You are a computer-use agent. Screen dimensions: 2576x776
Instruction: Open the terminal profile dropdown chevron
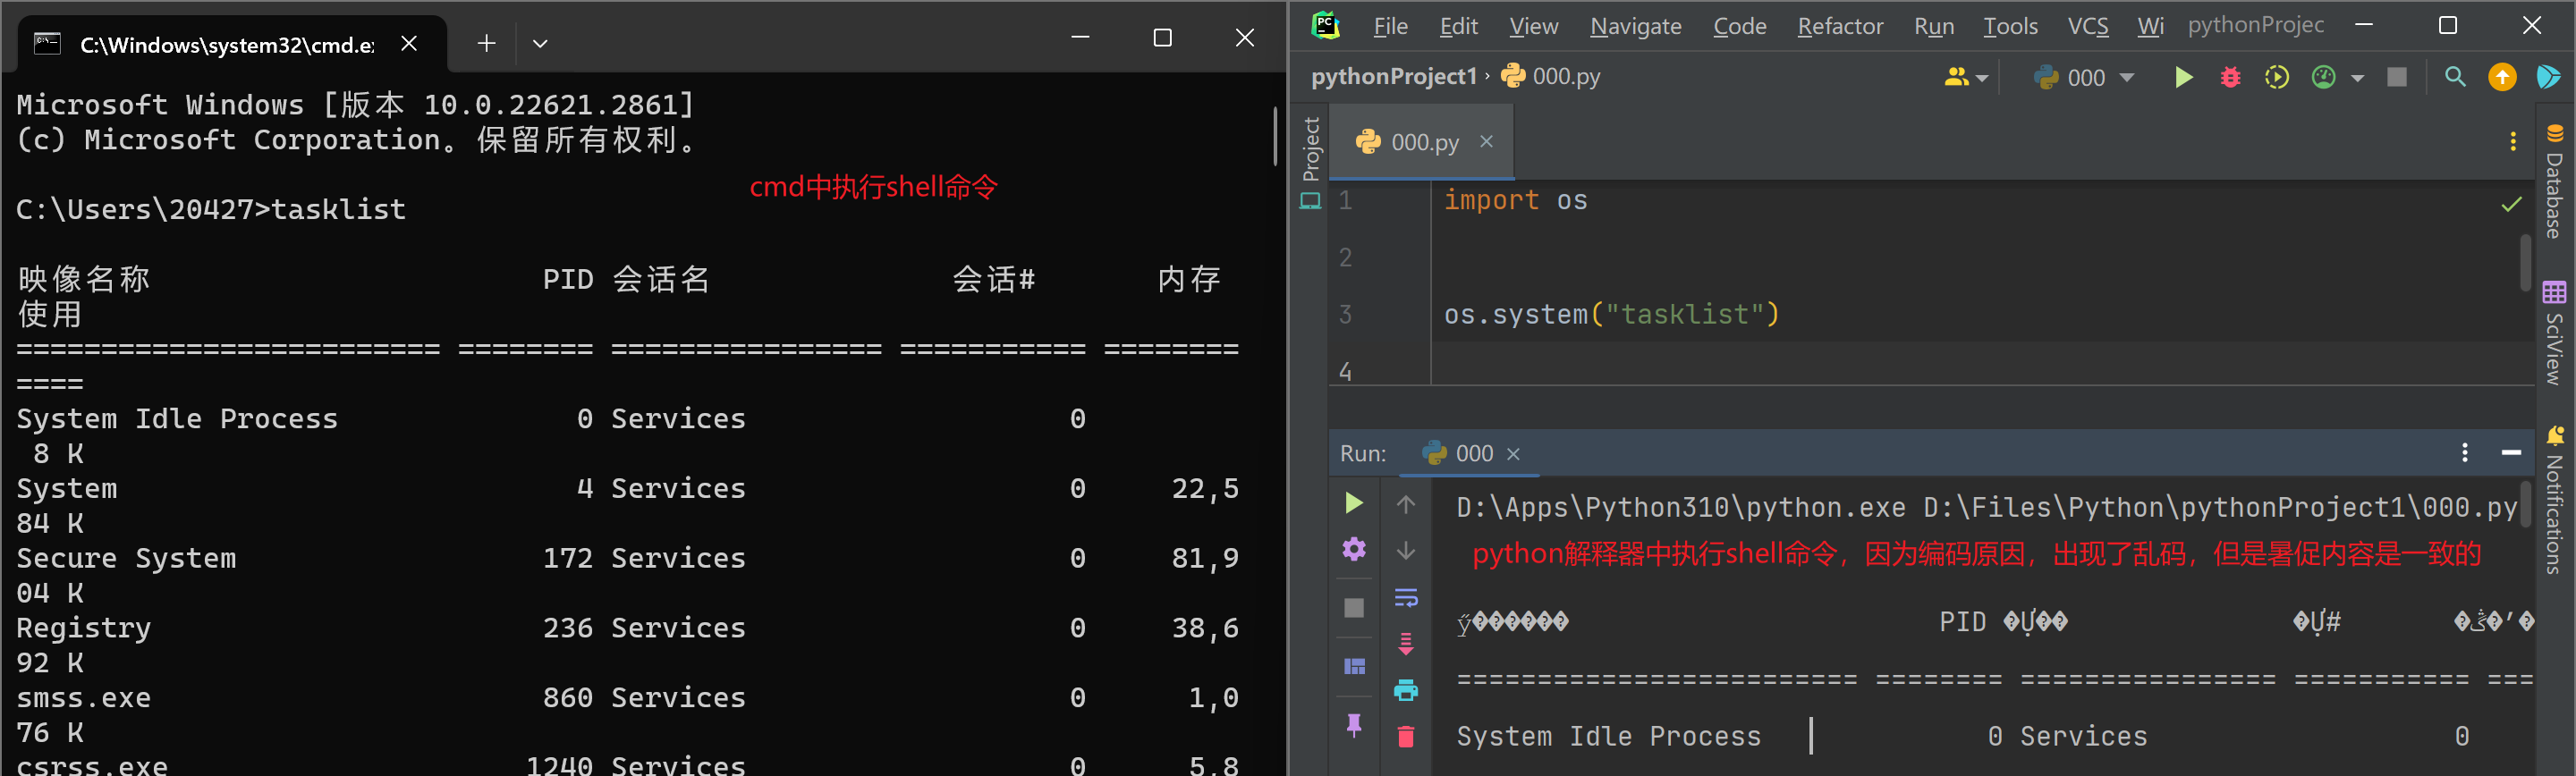tap(540, 43)
